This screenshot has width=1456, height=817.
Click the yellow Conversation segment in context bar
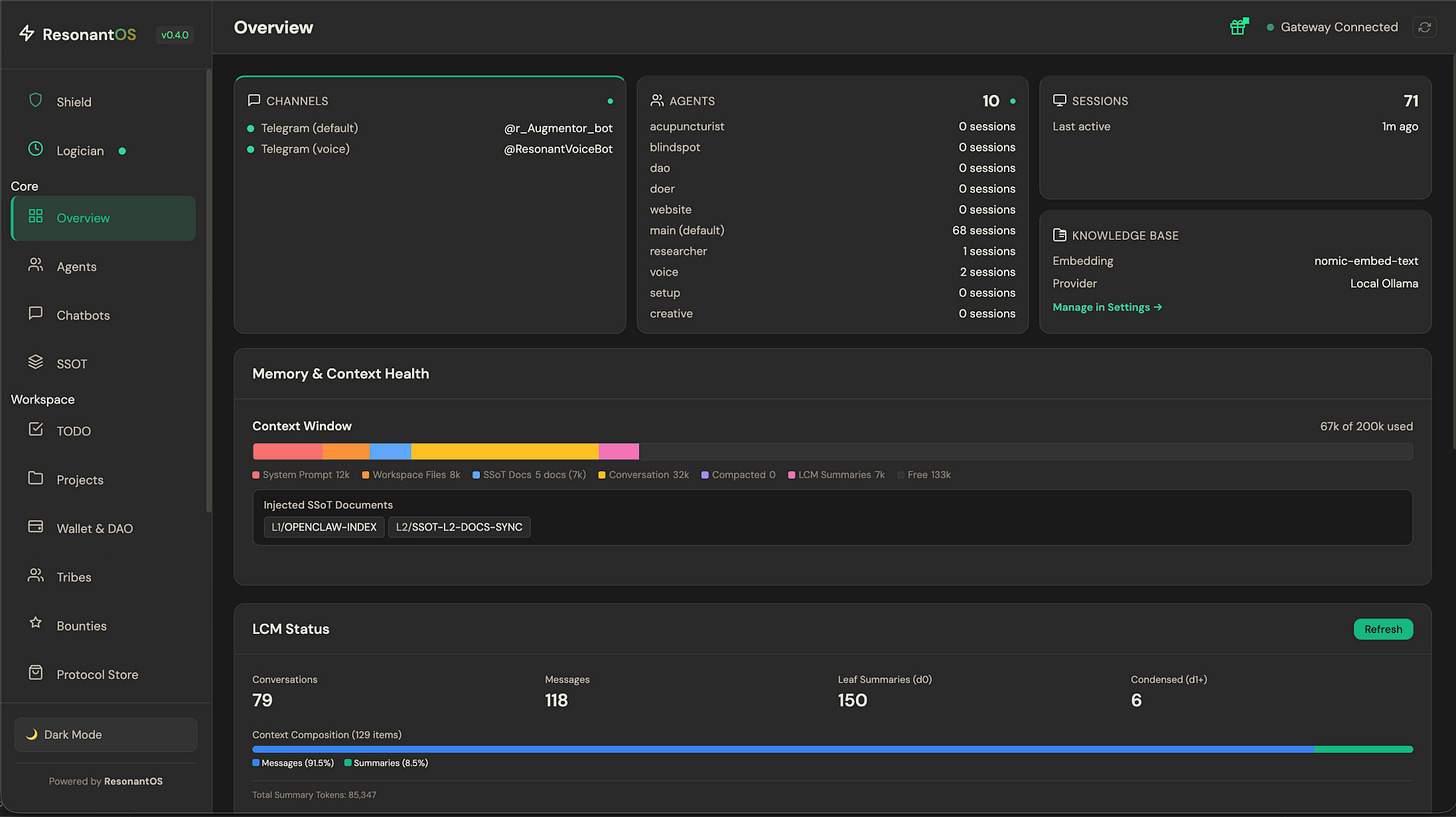click(x=505, y=452)
